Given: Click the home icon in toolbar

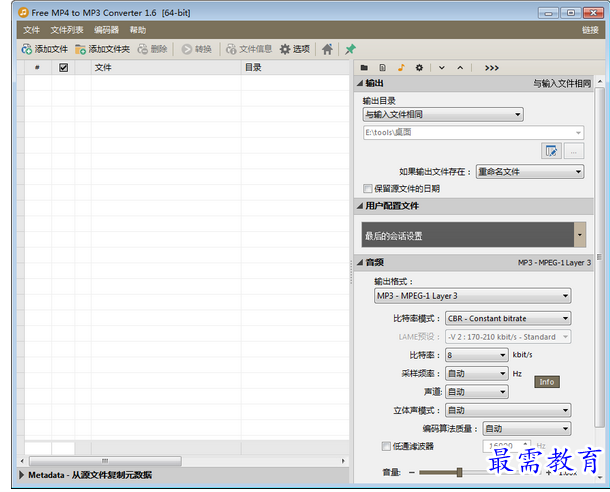Looking at the screenshot, I should [327, 49].
